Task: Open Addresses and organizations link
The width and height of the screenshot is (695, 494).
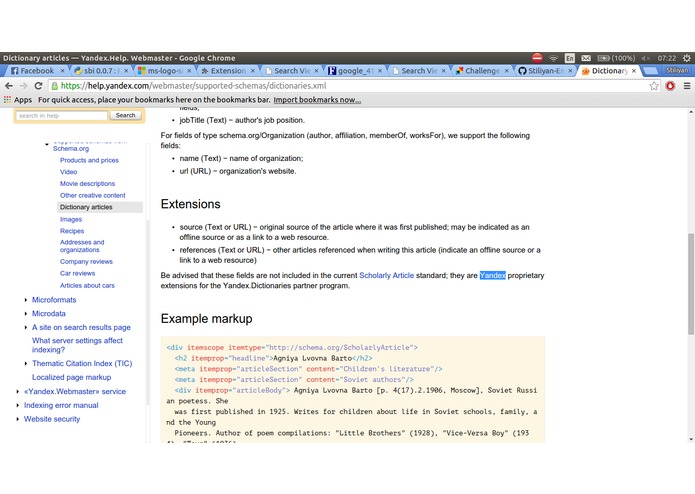Action: point(82,246)
